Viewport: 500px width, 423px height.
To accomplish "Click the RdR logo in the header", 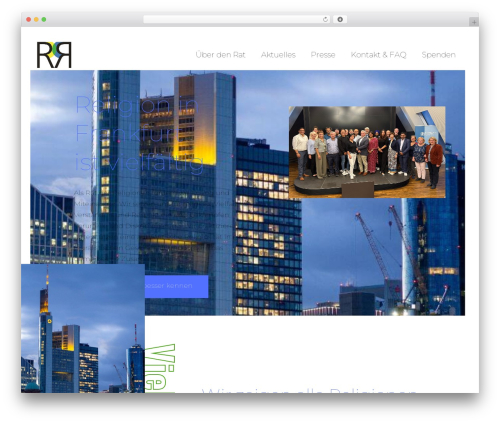I will pos(54,55).
